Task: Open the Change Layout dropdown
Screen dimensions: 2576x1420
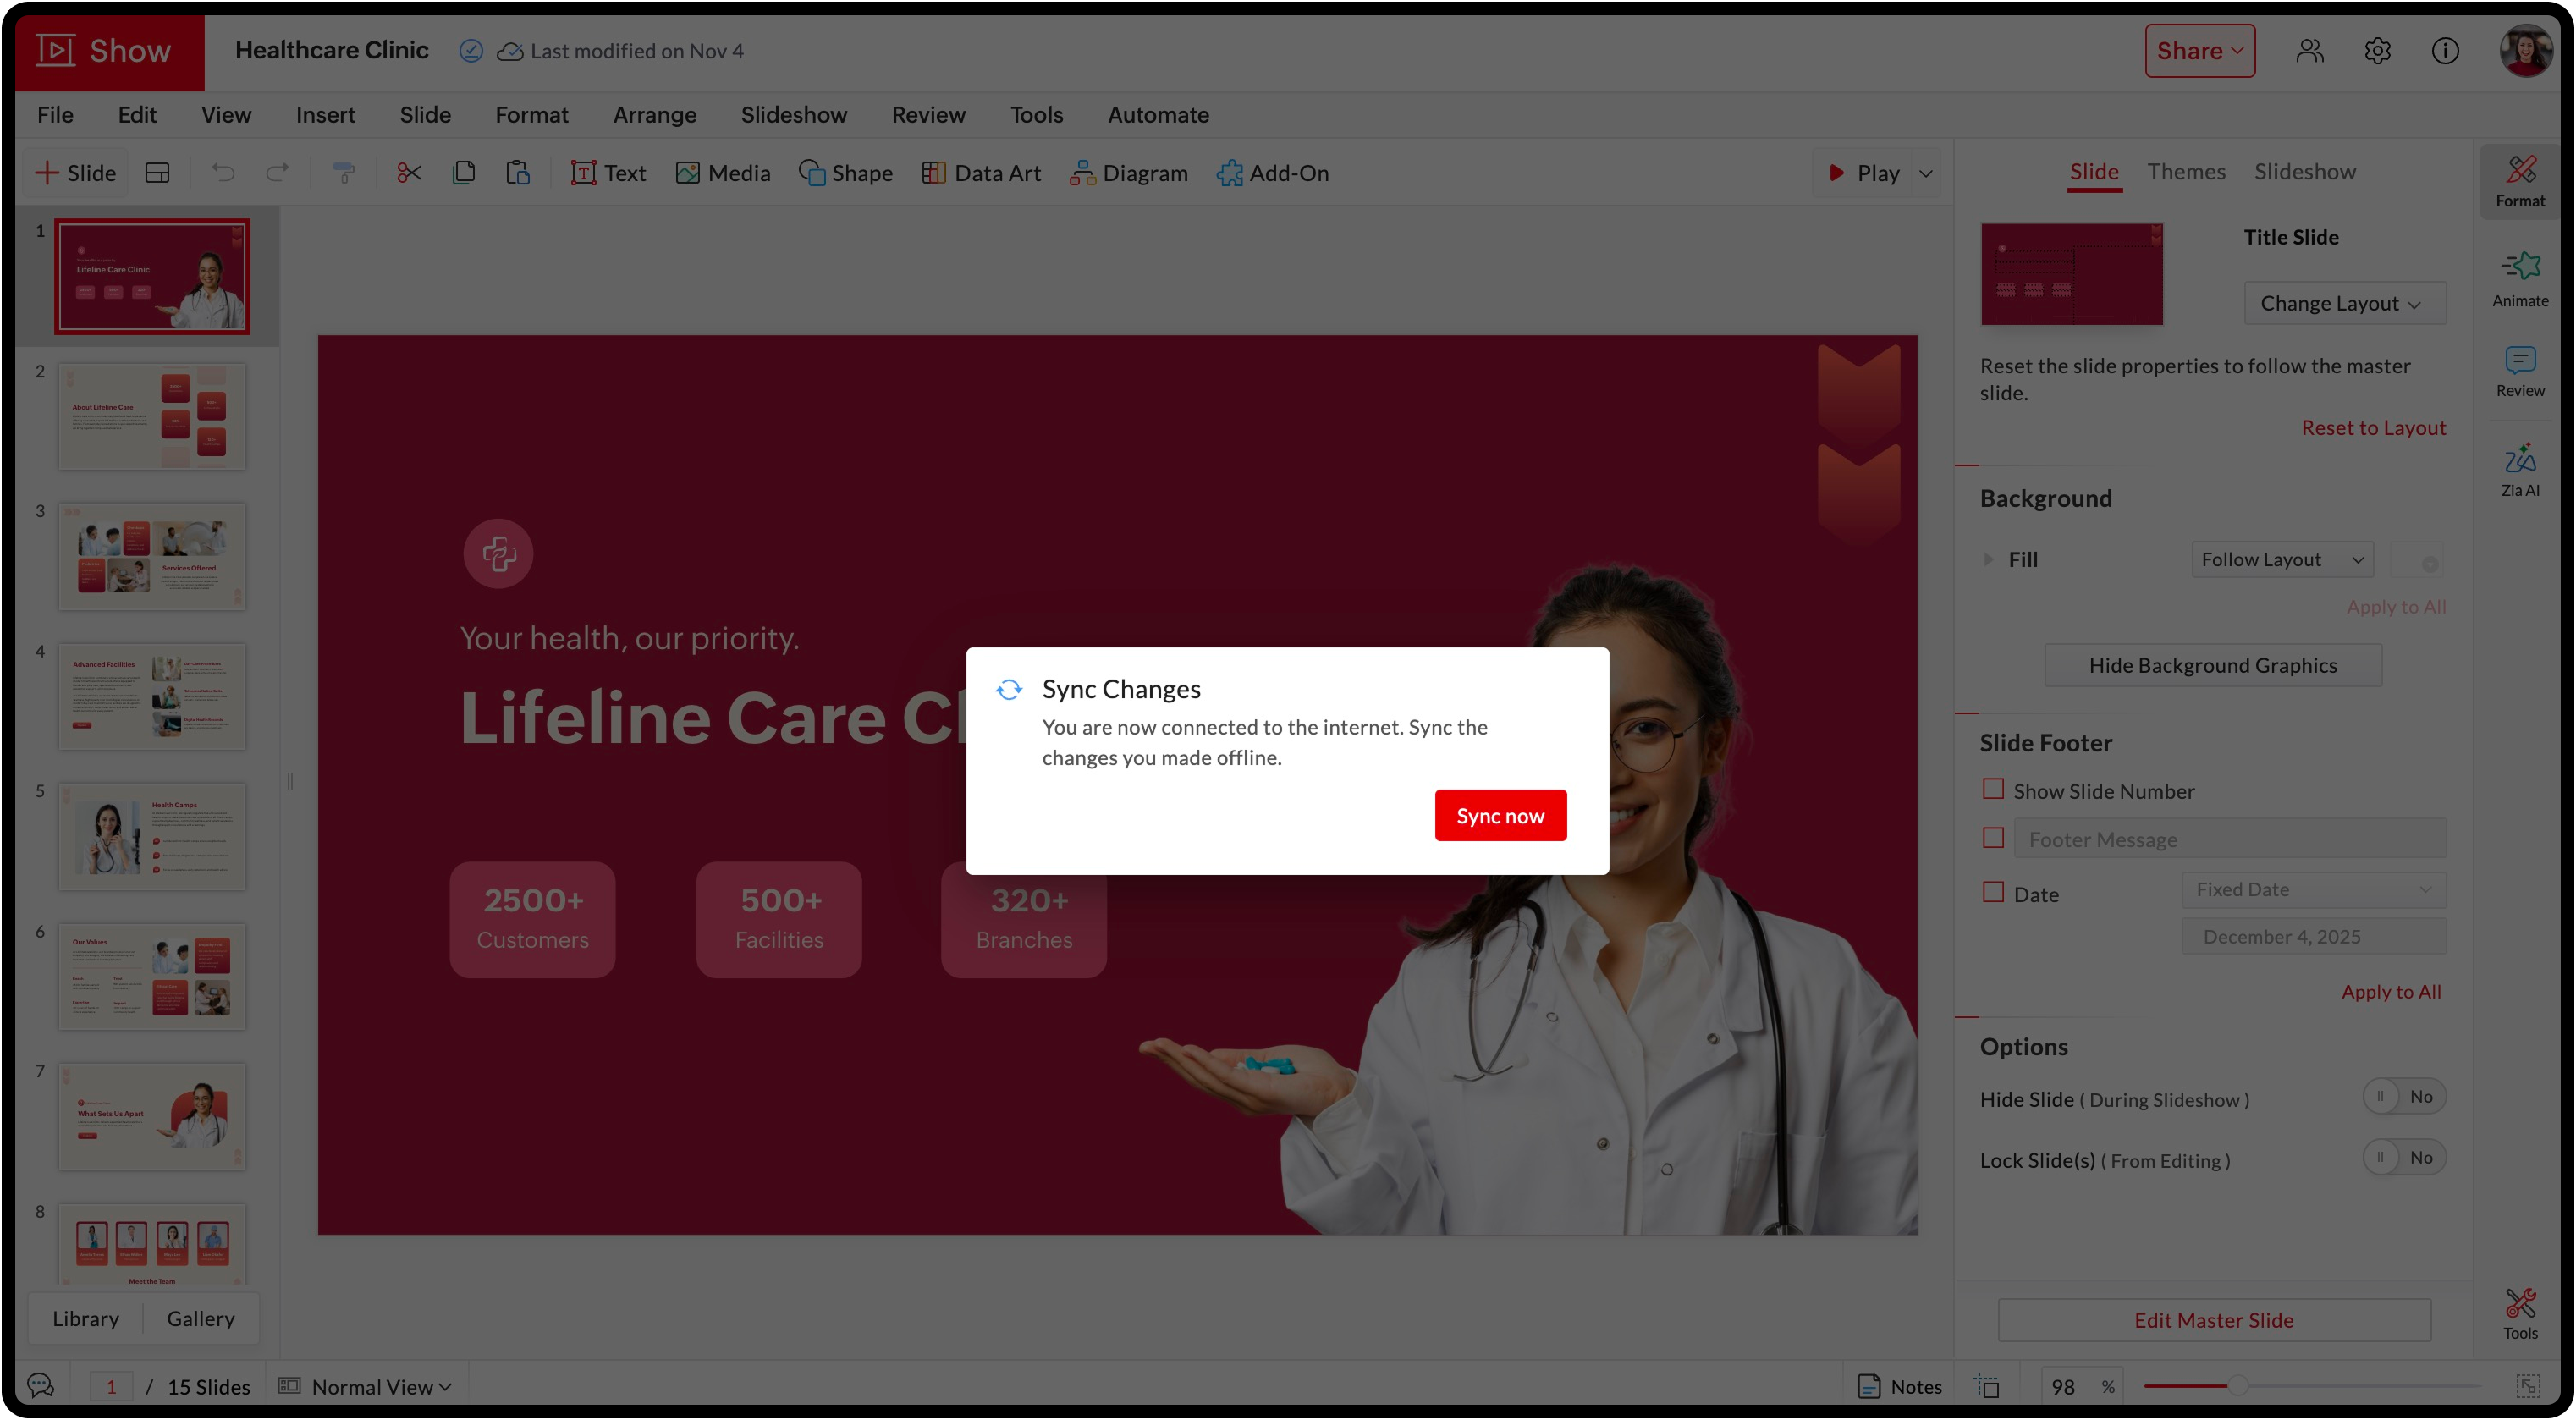Action: point(2344,303)
